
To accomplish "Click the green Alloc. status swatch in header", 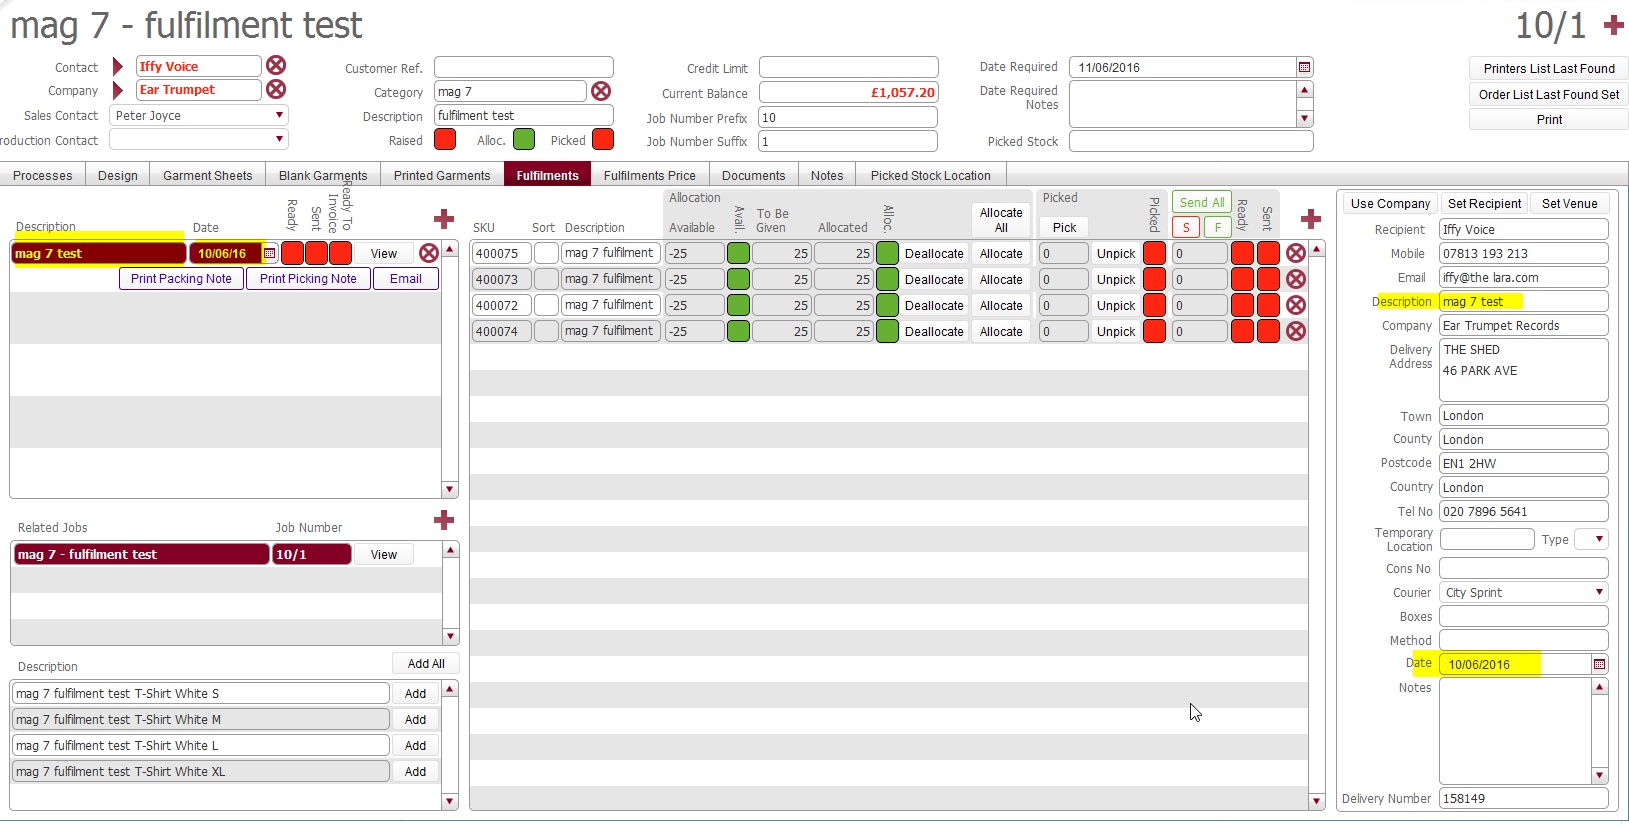I will click(524, 140).
